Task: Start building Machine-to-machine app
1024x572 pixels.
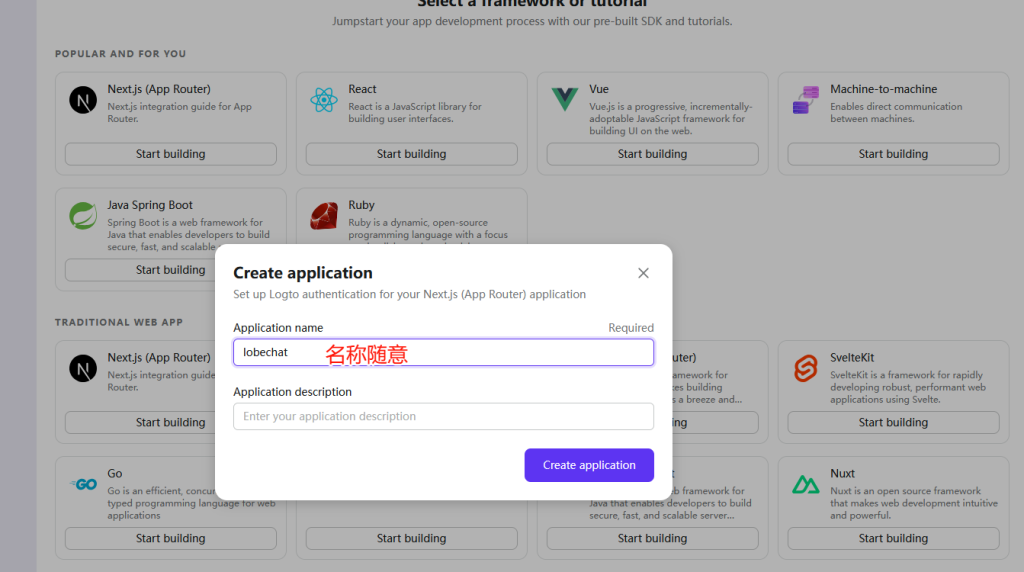Action: 893,154
